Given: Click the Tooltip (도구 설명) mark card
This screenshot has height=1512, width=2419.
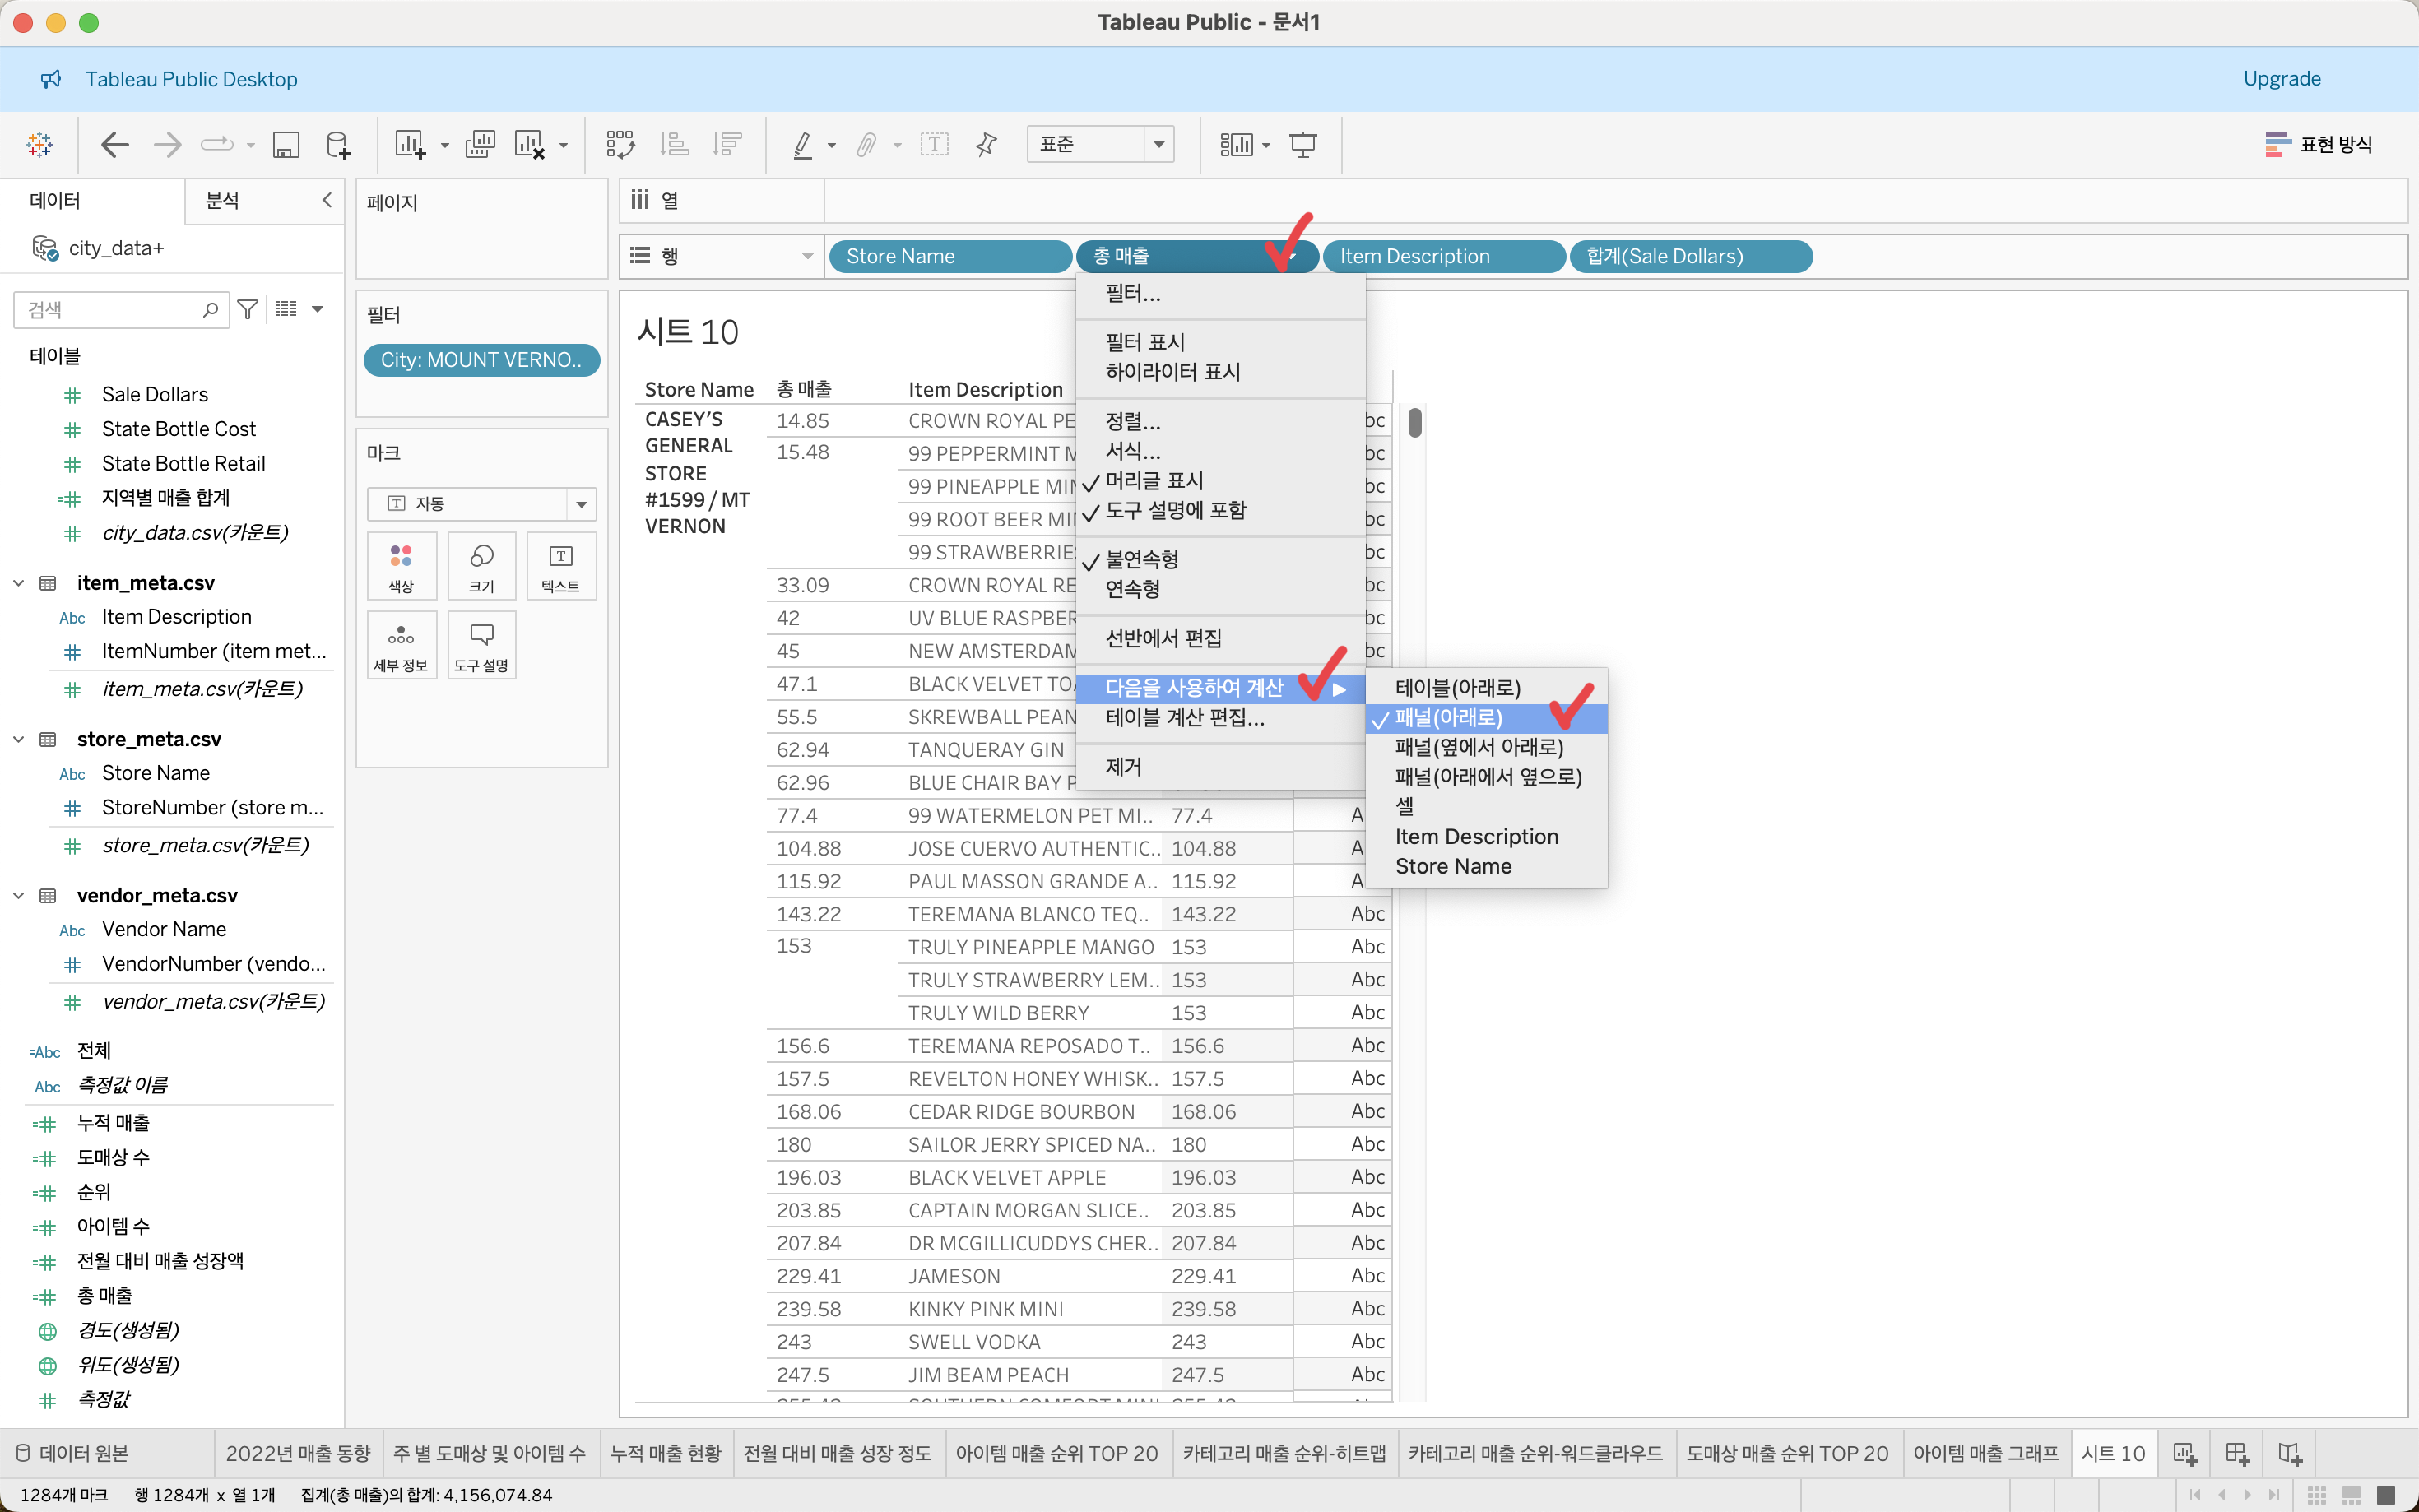Looking at the screenshot, I should point(481,645).
